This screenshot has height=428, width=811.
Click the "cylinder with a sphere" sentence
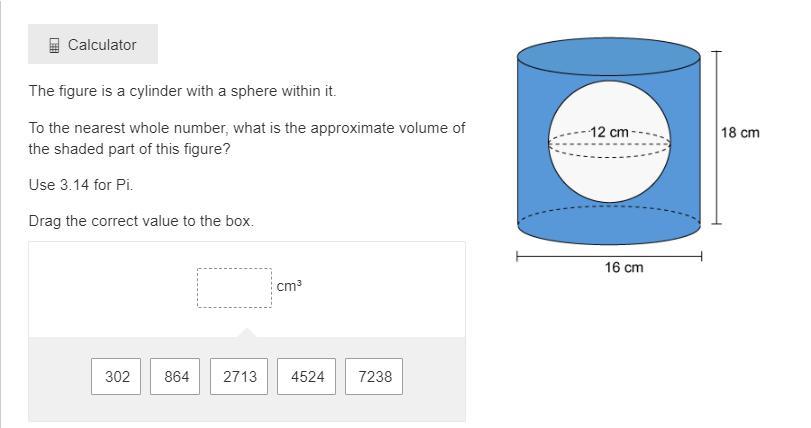coord(182,91)
